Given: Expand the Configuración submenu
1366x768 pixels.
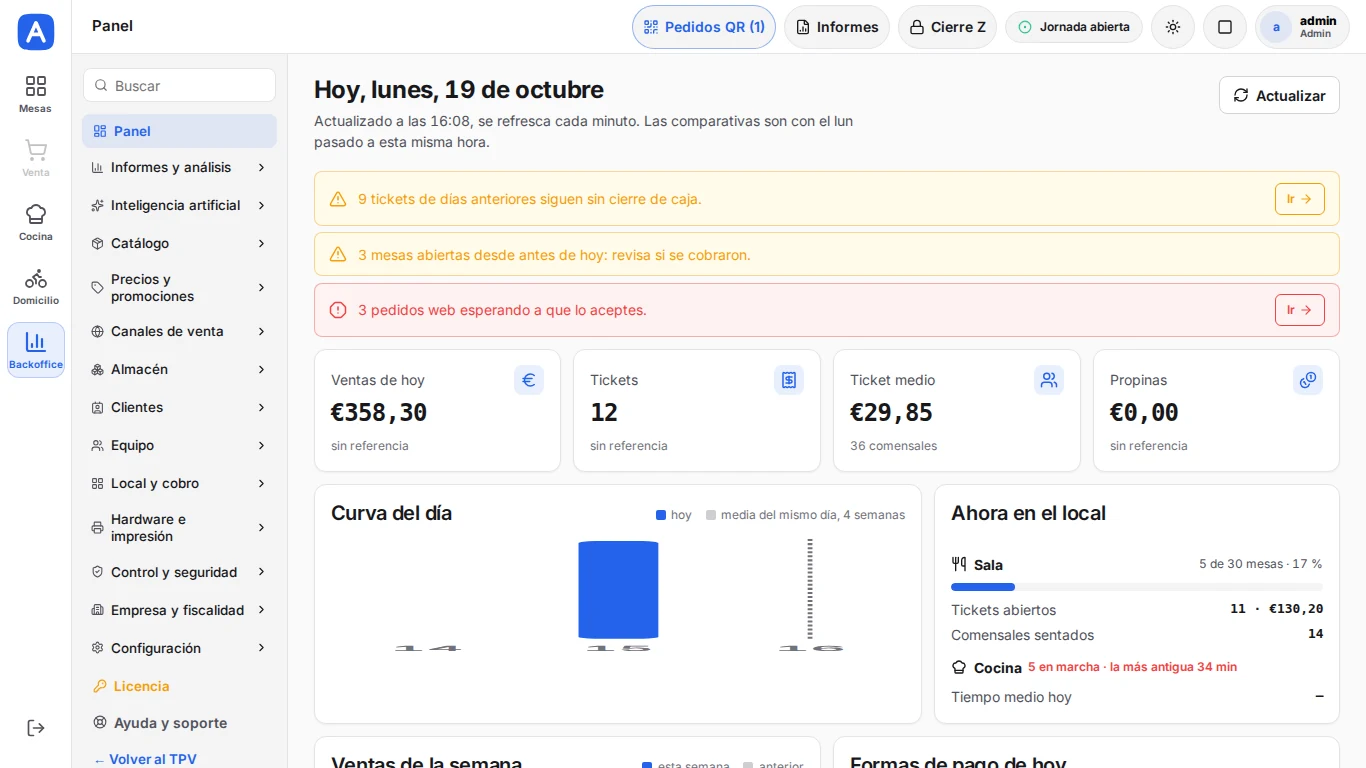Looking at the screenshot, I should pos(179,648).
